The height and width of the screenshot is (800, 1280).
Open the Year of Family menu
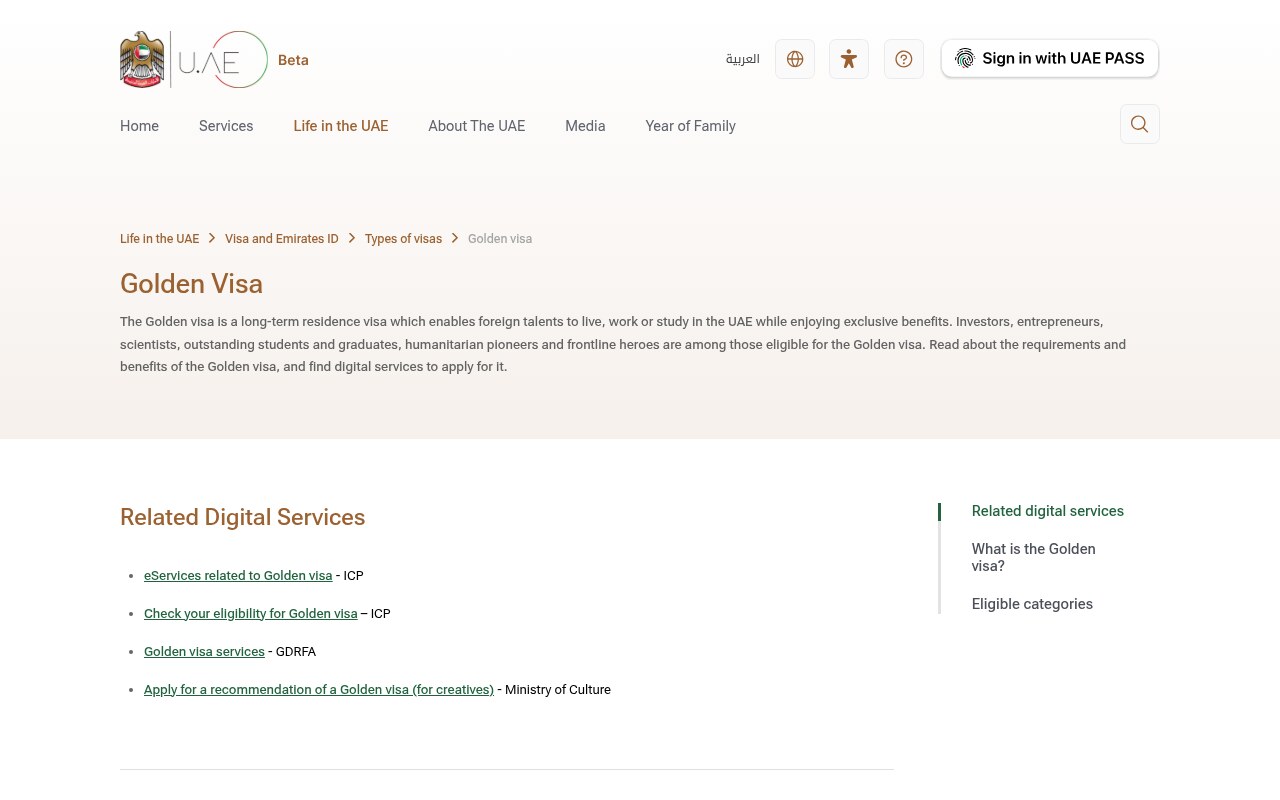click(690, 126)
